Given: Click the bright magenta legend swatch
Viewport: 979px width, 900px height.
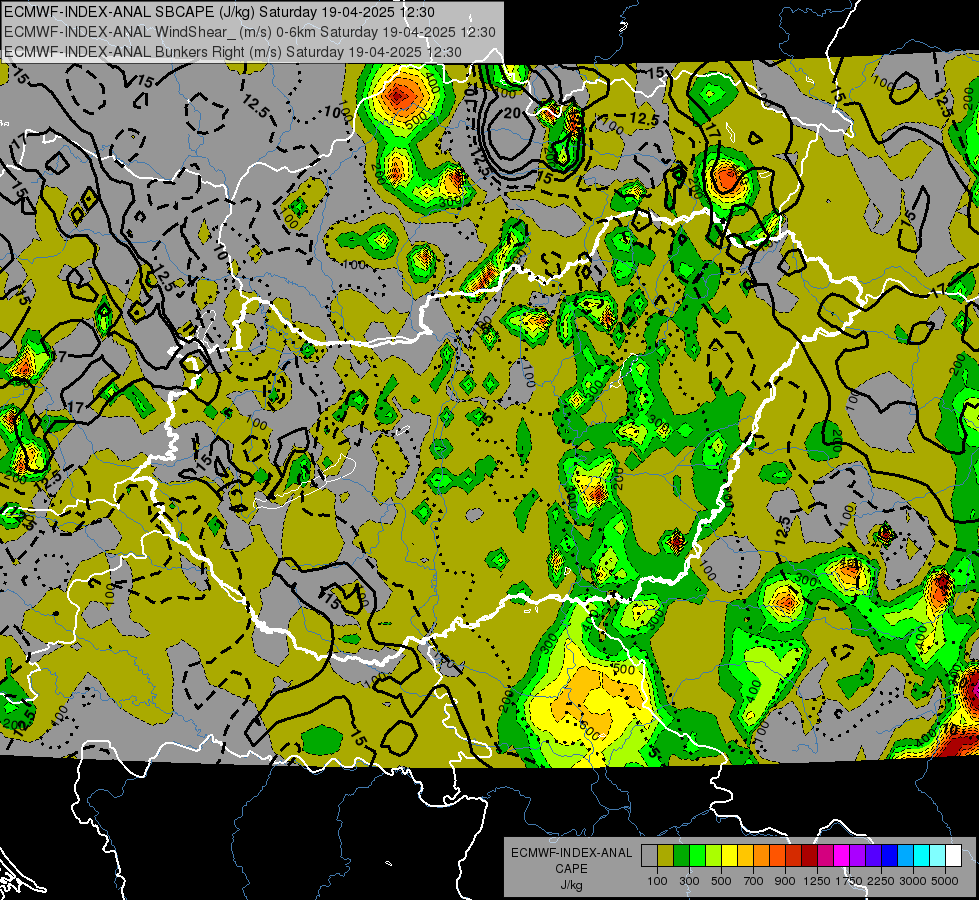Looking at the screenshot, I should coord(842,856).
